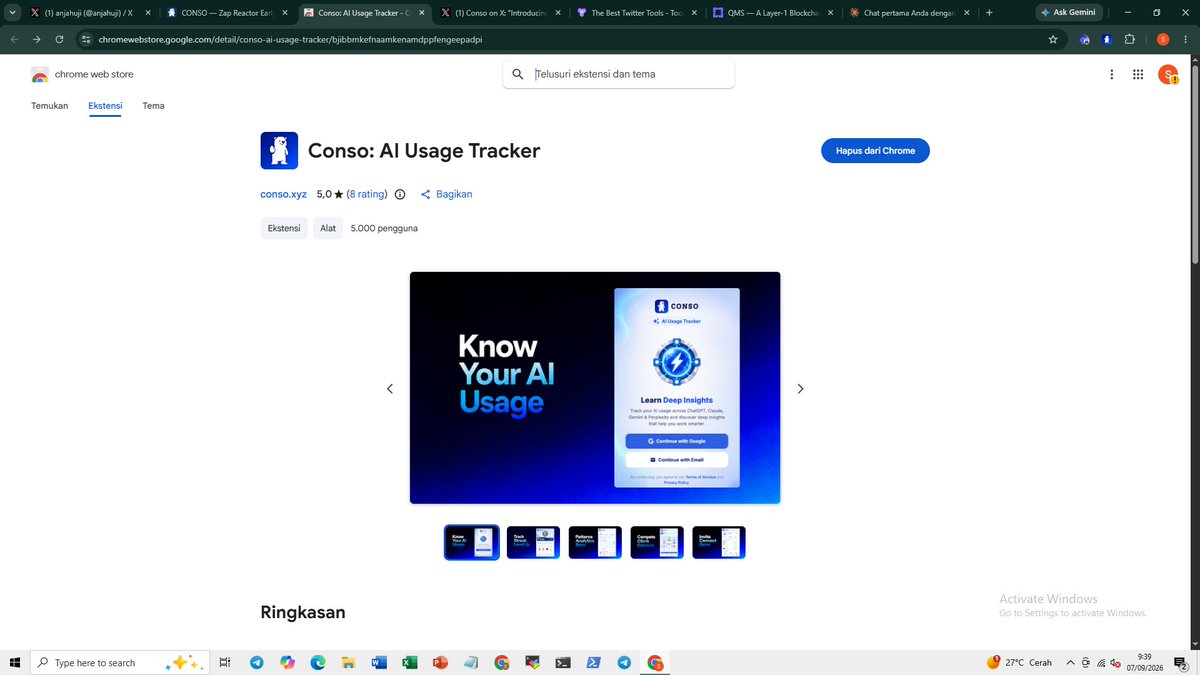Bookmark this page with the star icon
The image size is (1200, 675).
[1053, 39]
